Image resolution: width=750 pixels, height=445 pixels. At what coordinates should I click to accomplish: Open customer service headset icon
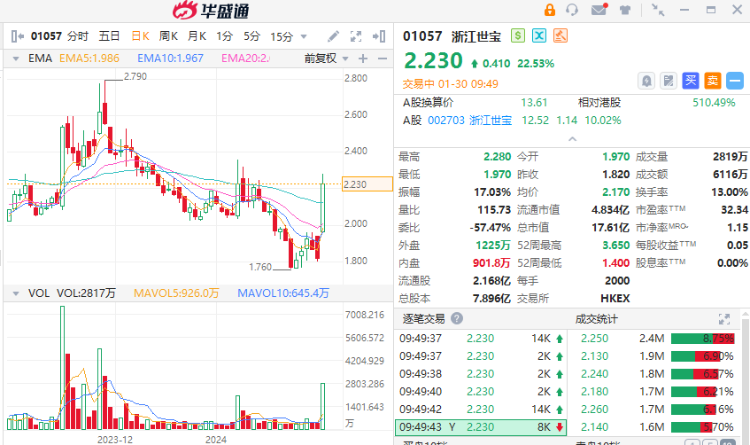pyautogui.click(x=572, y=10)
